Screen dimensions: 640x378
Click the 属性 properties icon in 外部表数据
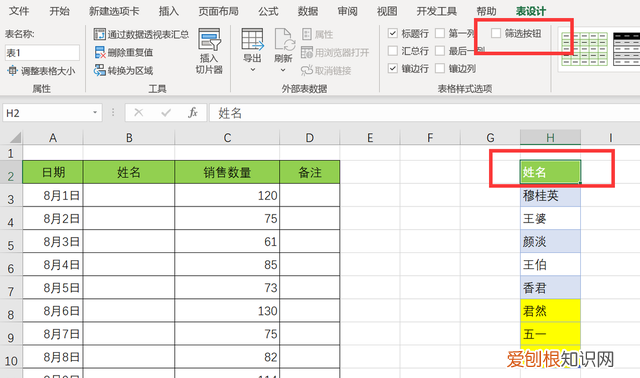(x=307, y=34)
